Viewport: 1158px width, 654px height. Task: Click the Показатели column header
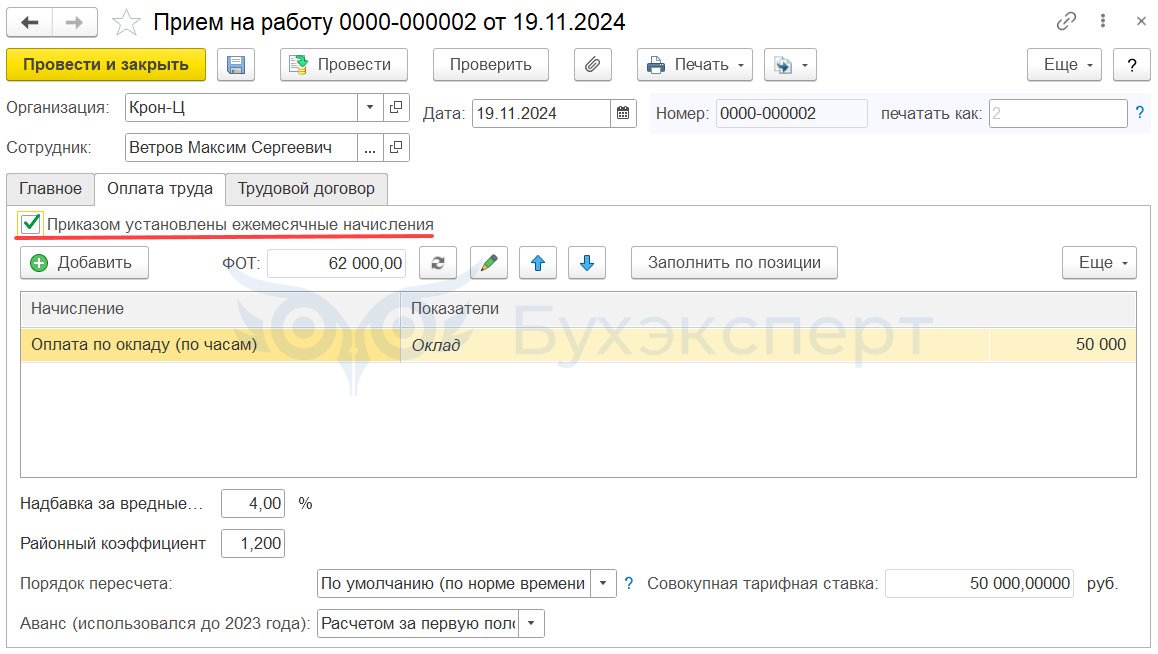coord(768,309)
